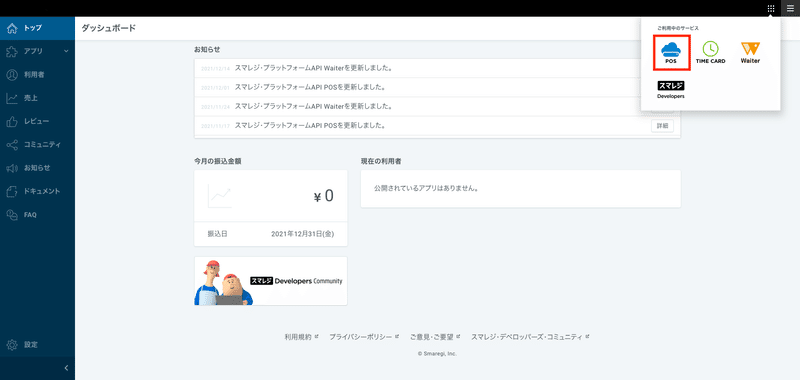Screen dimensions: 800x380
Task: Open the 利用規約 footer link
Action: tap(301, 337)
